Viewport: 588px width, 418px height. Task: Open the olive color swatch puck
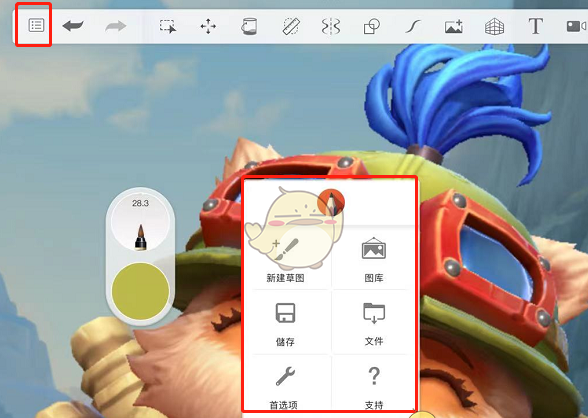pyautogui.click(x=140, y=291)
